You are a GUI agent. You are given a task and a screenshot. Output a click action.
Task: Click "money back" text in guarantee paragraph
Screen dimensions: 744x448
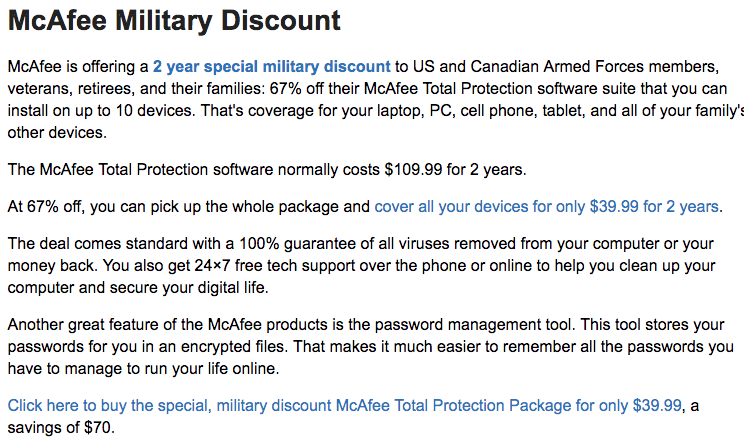click(52, 266)
